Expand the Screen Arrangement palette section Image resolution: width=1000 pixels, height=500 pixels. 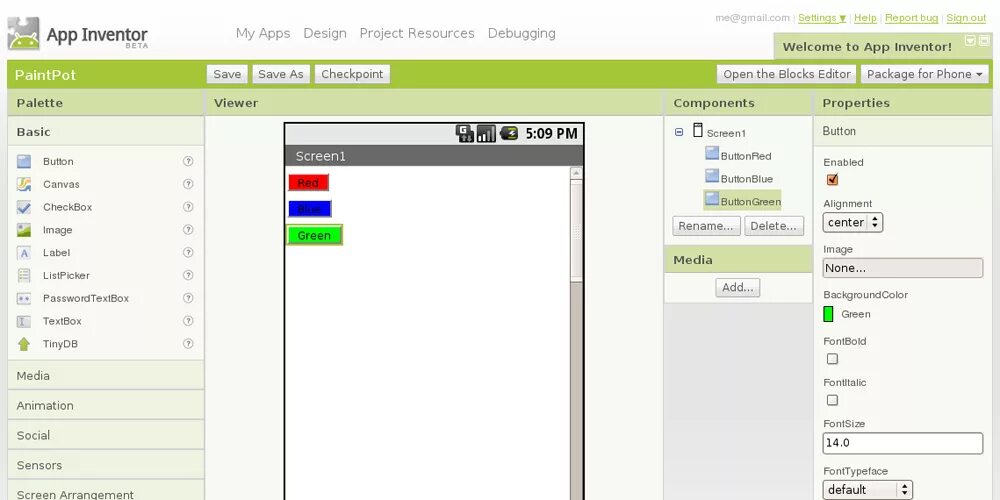[106, 492]
